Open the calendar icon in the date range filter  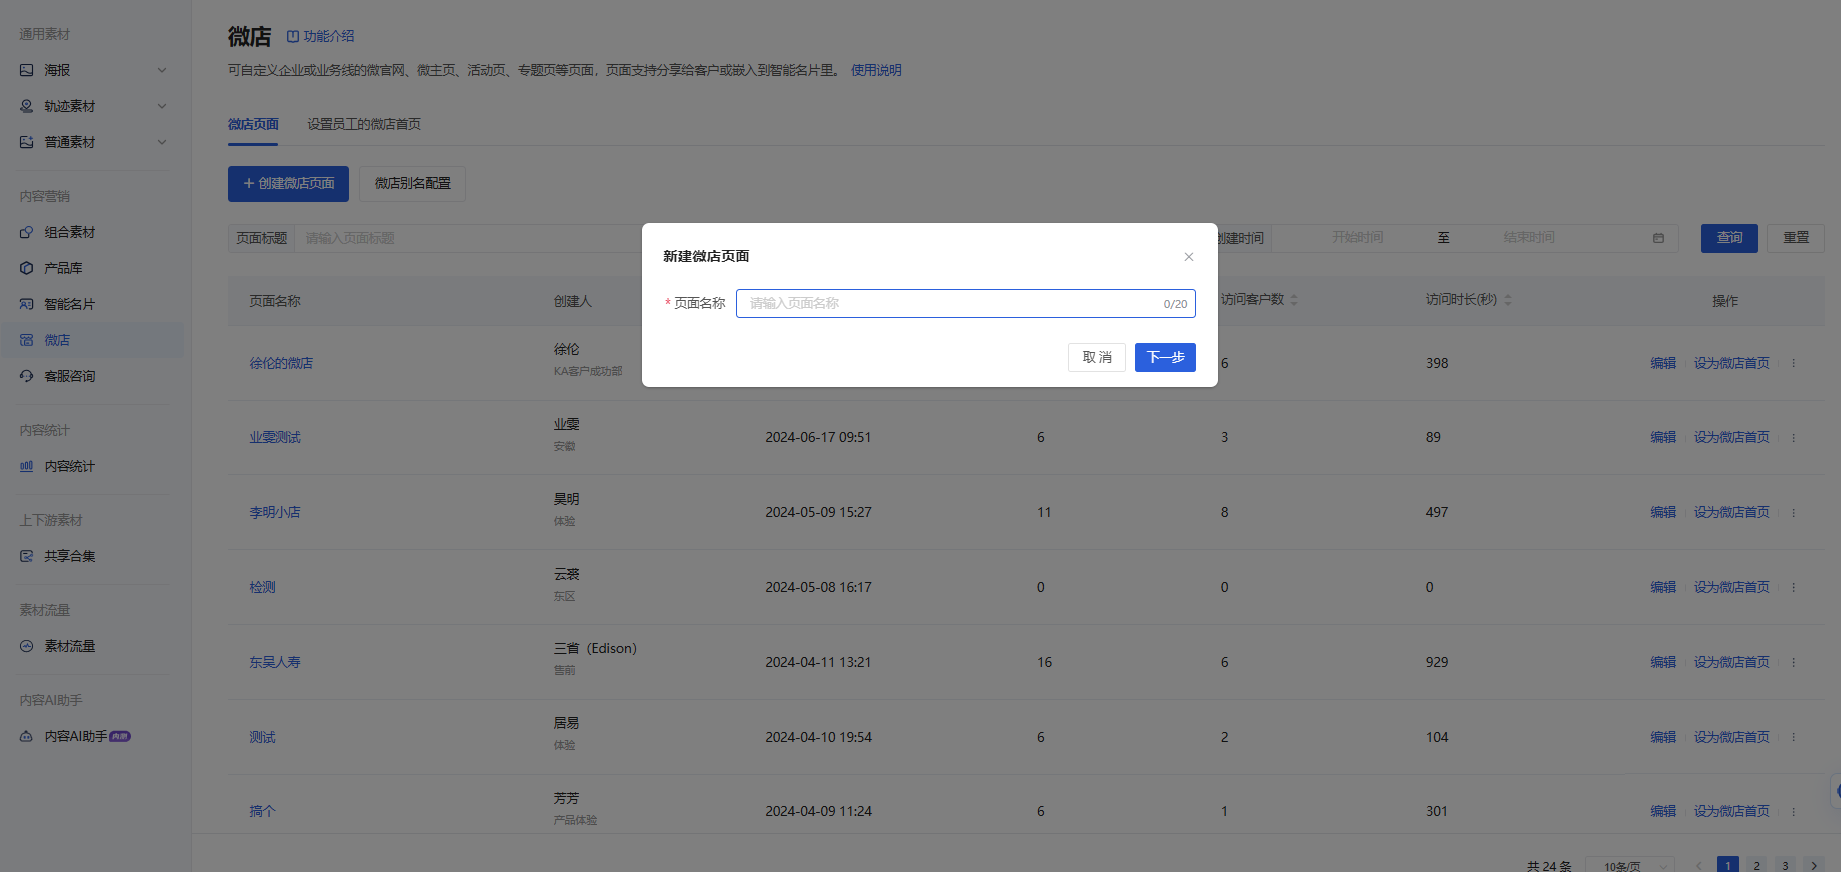1658,238
